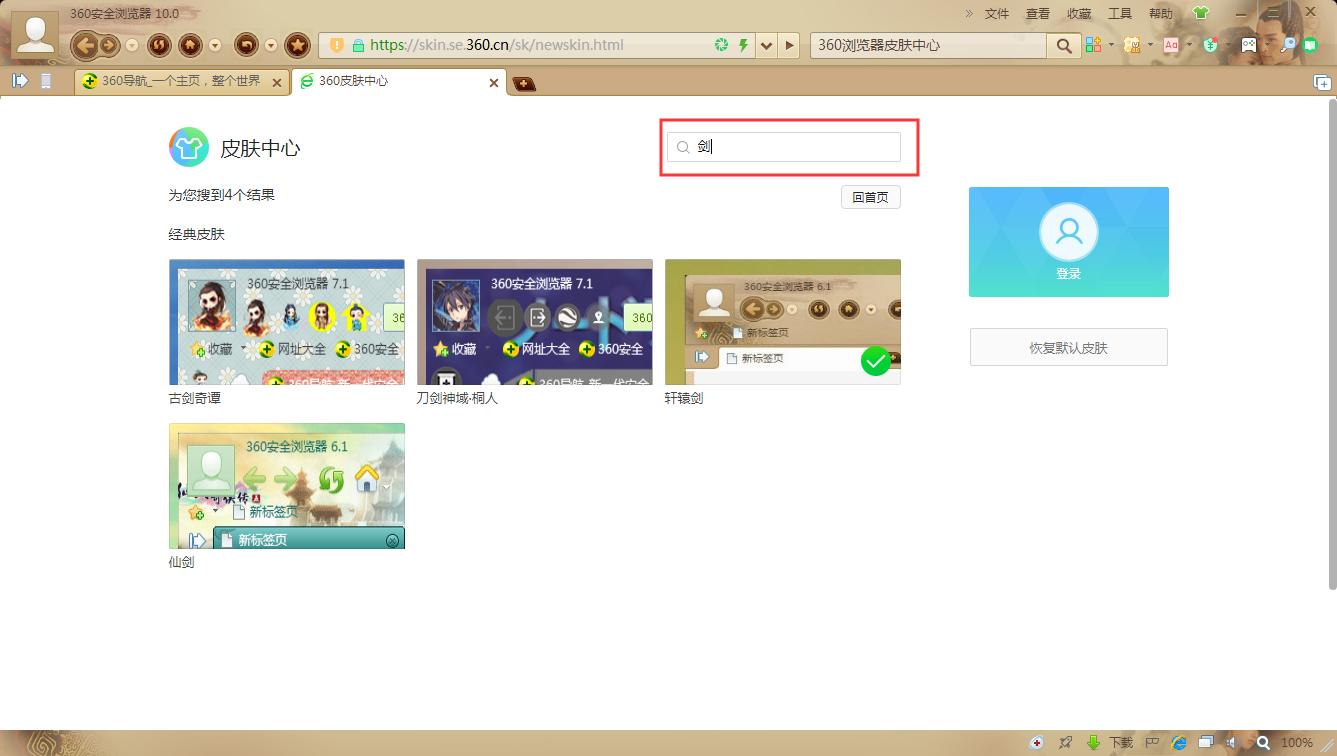Expand the address bar history dropdown arrow

tap(767, 45)
